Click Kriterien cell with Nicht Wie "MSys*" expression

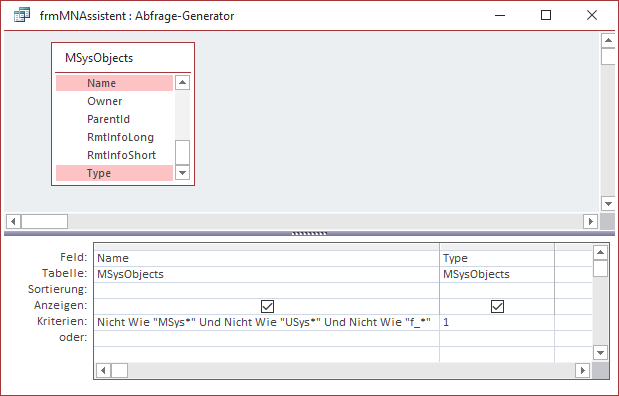(x=267, y=323)
